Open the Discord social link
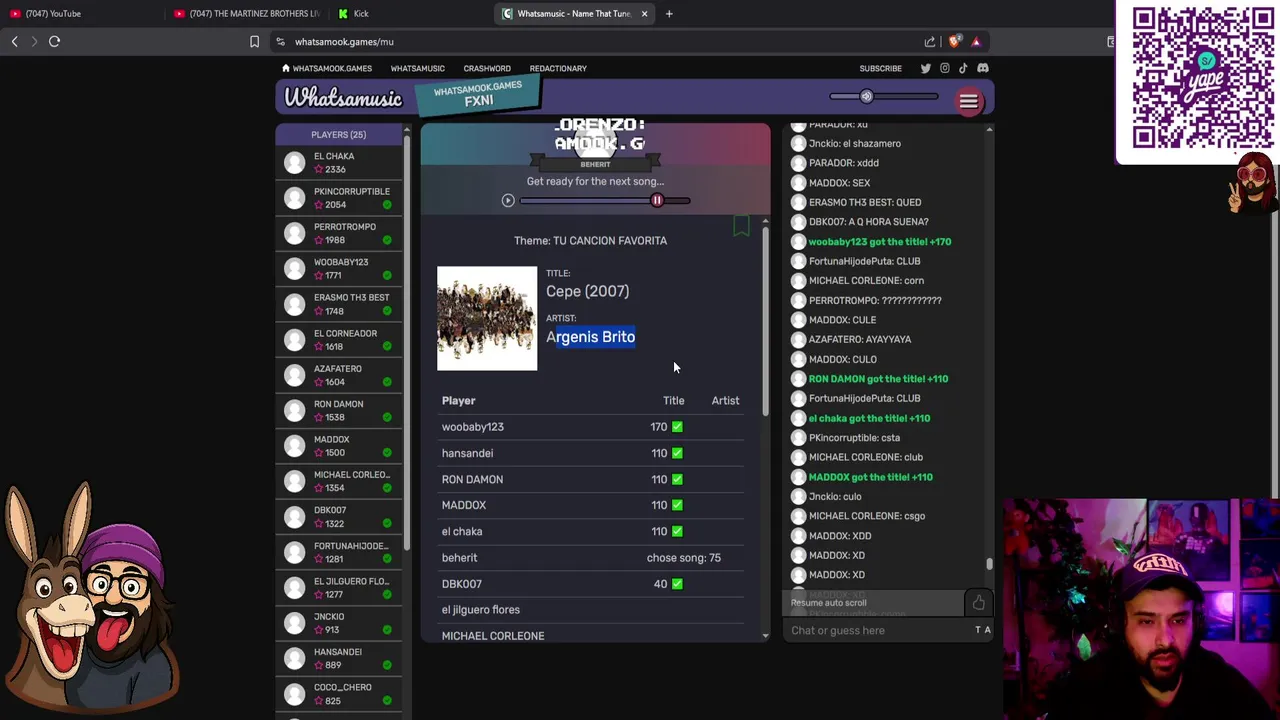The width and height of the screenshot is (1280, 720). point(983,68)
